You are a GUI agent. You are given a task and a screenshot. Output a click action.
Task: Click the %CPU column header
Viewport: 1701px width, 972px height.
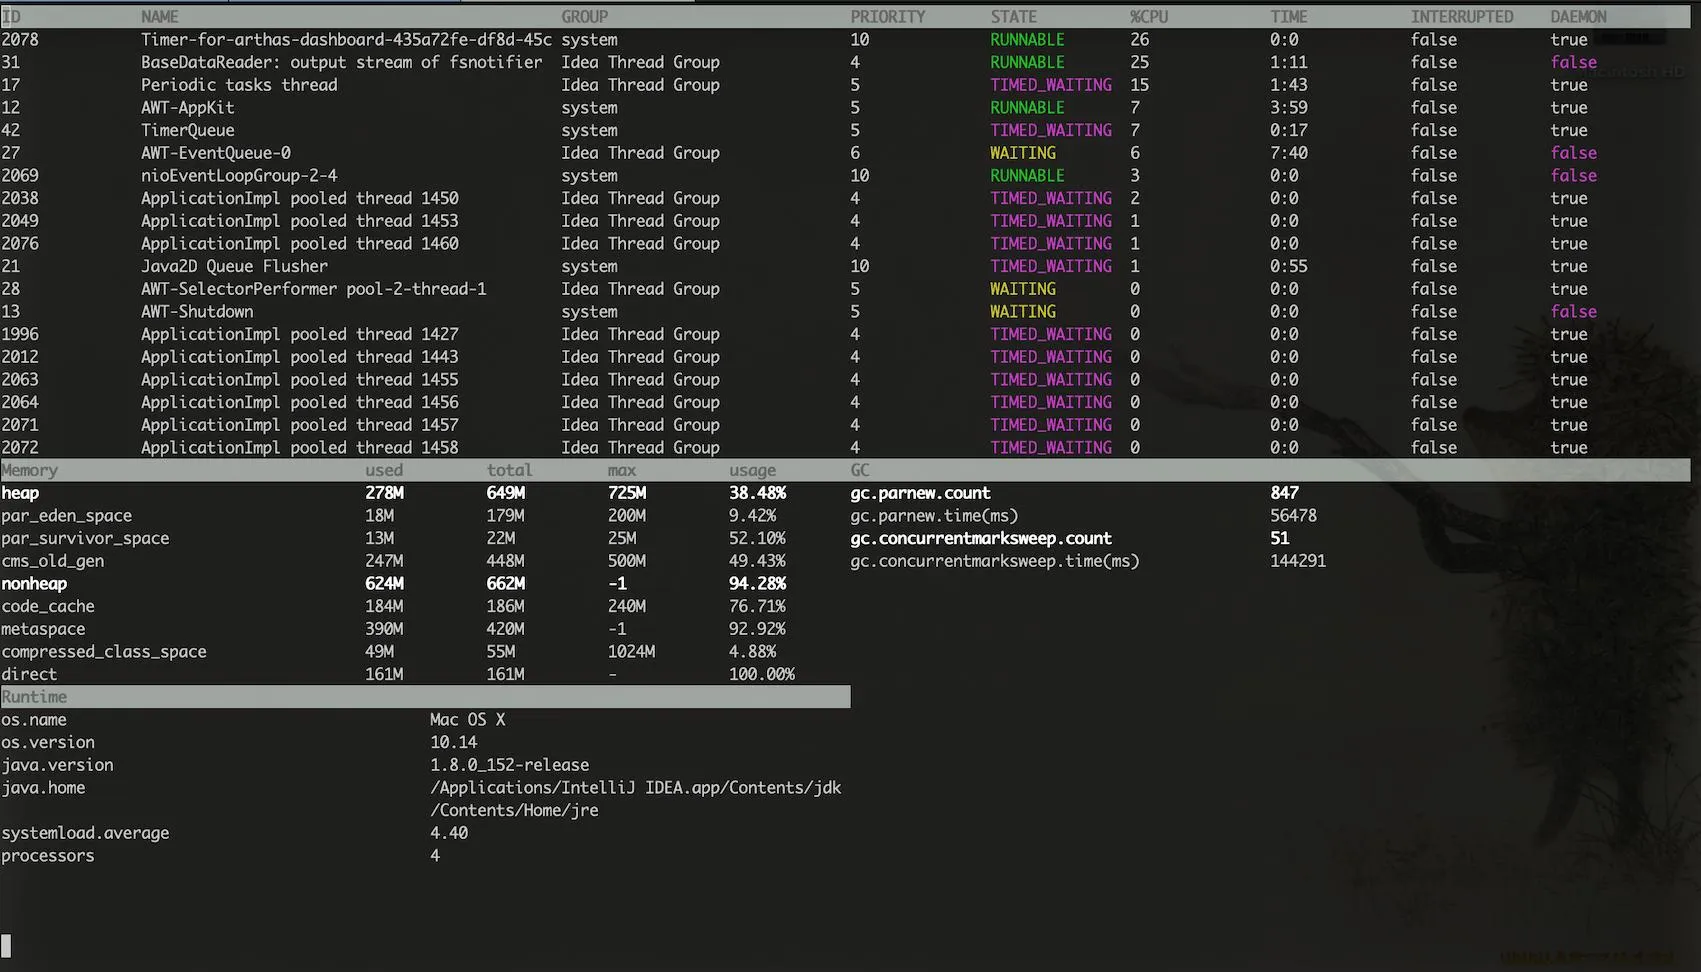(x=1149, y=17)
